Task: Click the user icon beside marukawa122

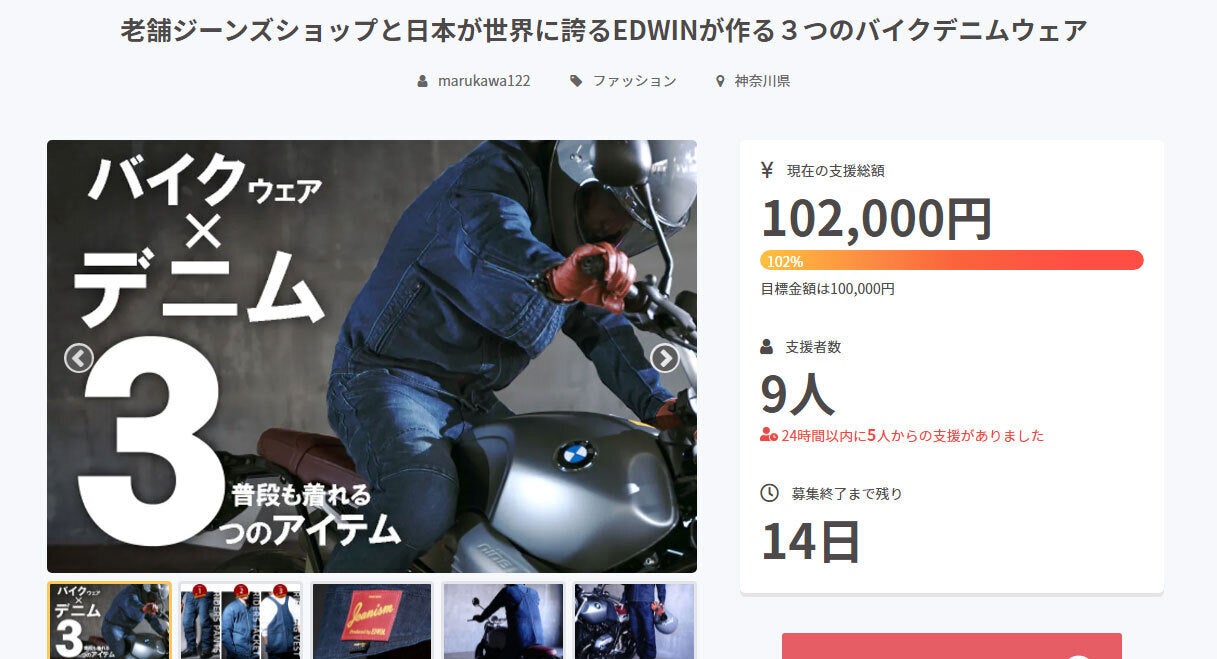Action: point(423,81)
